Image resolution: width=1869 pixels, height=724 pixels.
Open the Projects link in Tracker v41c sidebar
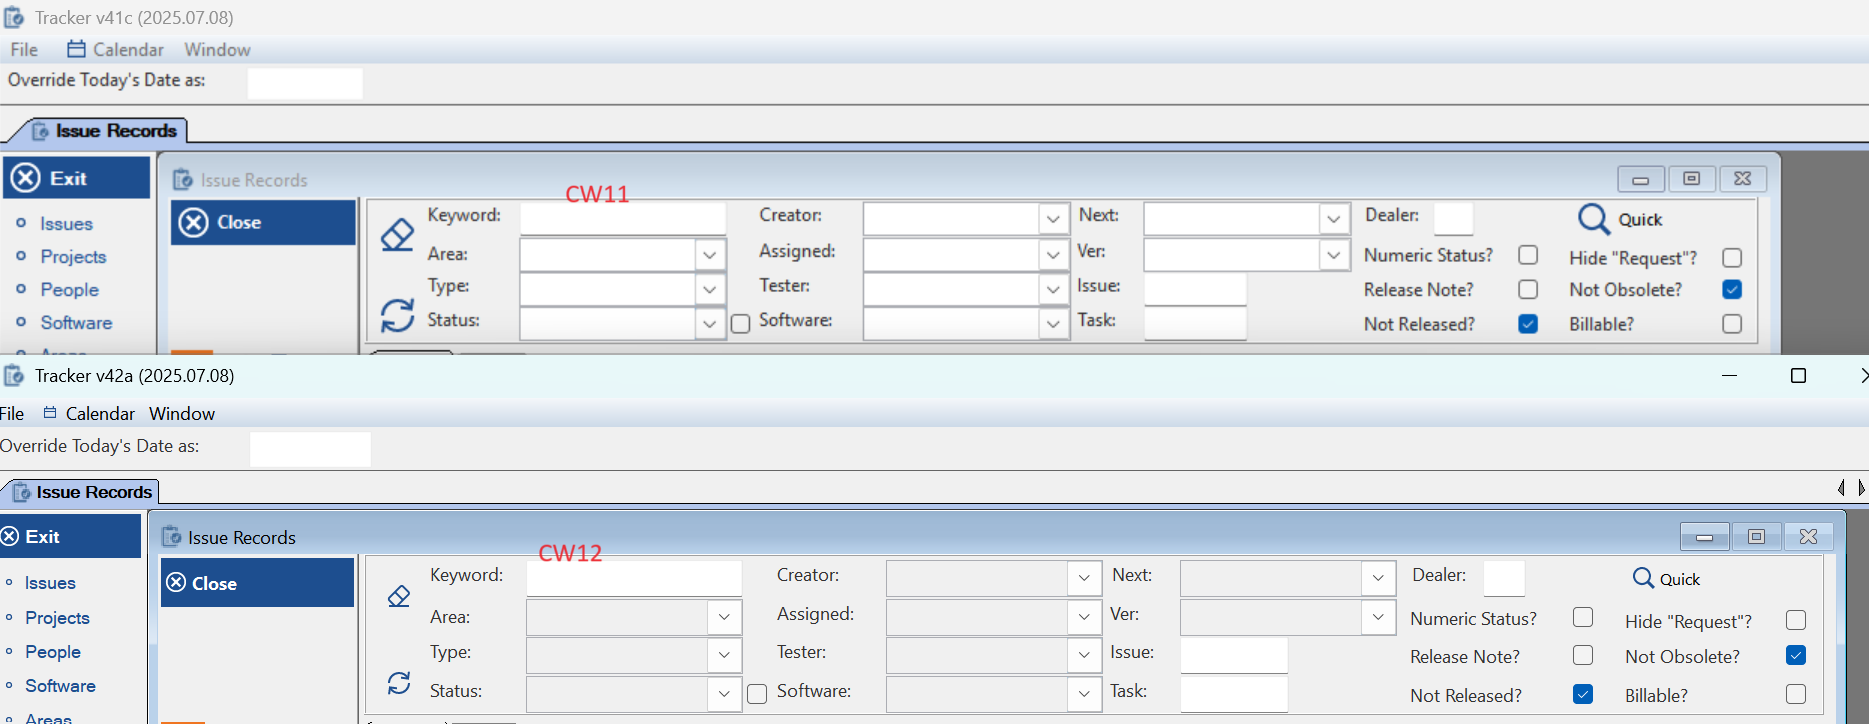73,257
